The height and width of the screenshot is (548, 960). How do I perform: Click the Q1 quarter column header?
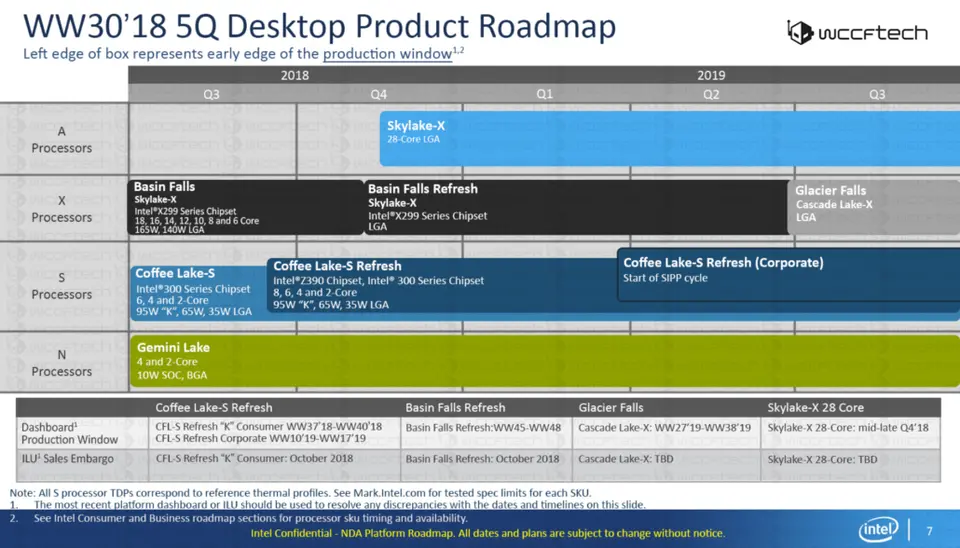click(544, 94)
